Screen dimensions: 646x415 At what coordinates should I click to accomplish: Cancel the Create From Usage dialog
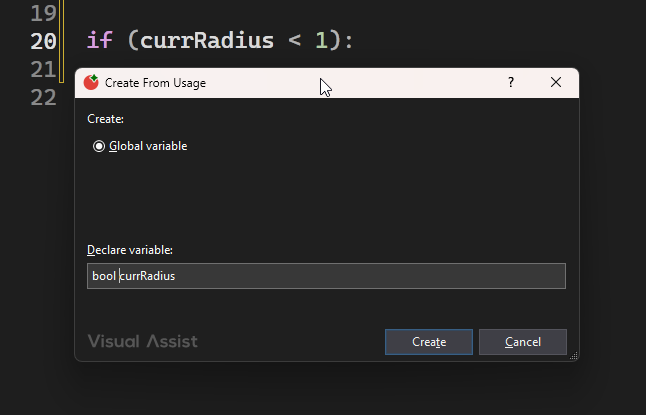pos(523,342)
